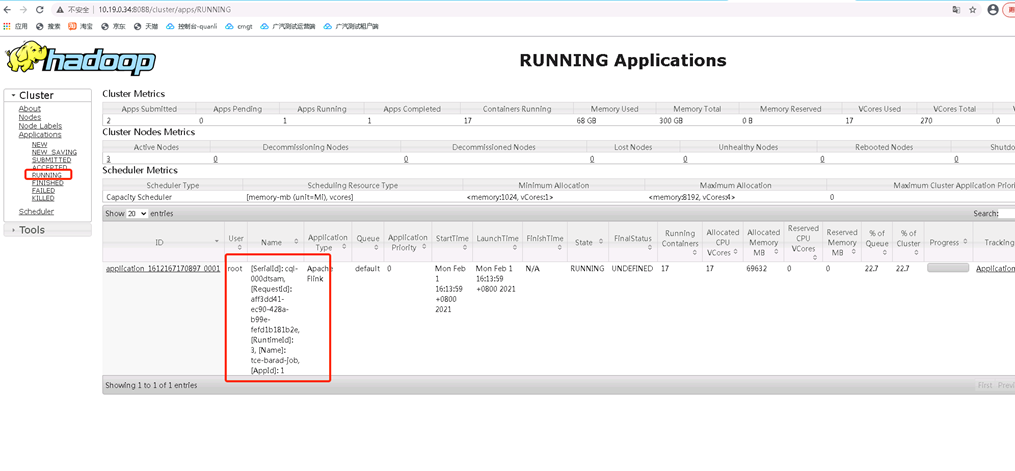Click the 69632 allocated memory value

coord(756,268)
